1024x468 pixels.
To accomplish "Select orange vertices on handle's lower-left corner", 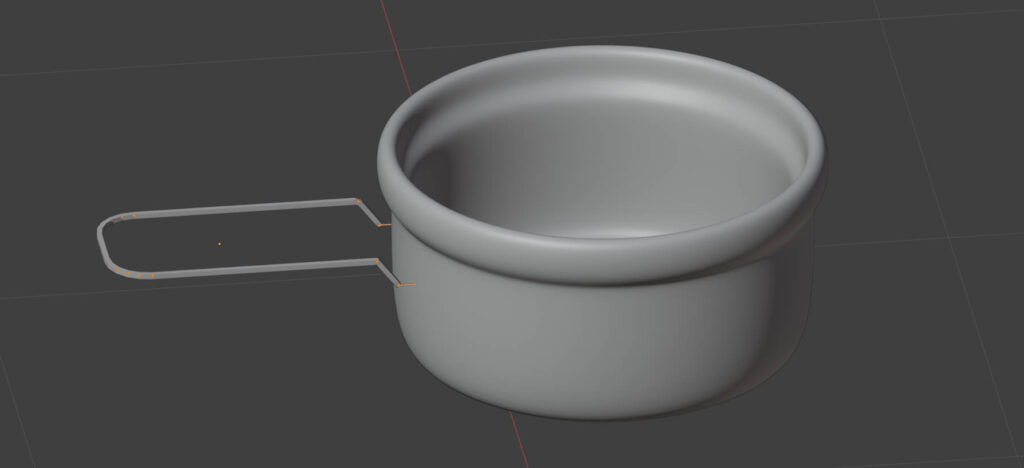I will point(135,273).
